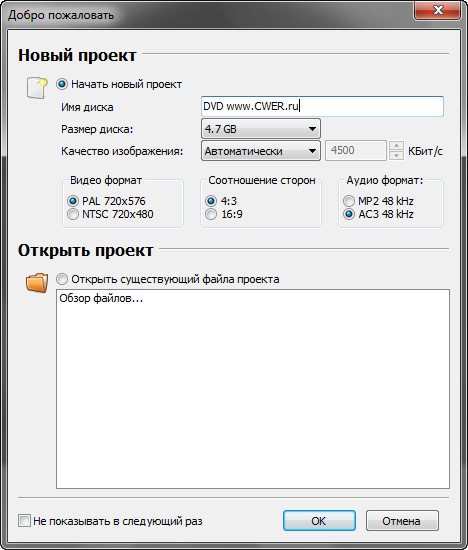Image resolution: width=468 pixels, height=550 pixels.
Task: Click the Новый проект heading
Action: (x=77, y=55)
